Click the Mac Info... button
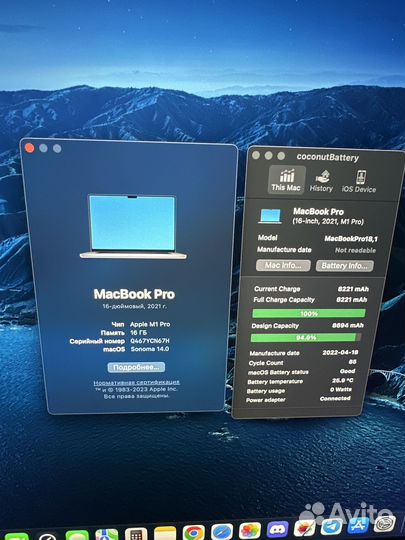The image size is (405, 540). coord(283,266)
